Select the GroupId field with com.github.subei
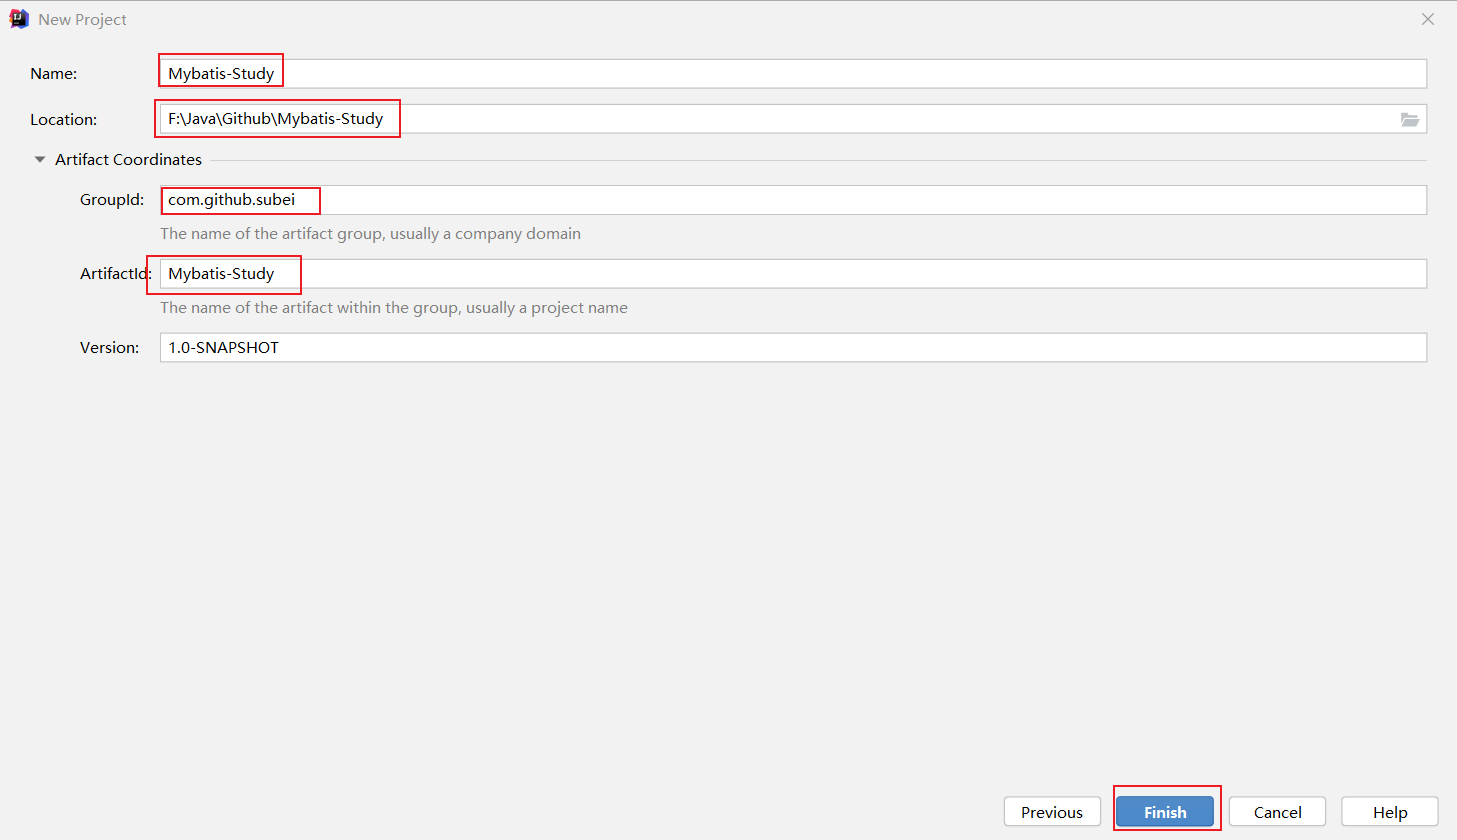 [x=793, y=200]
